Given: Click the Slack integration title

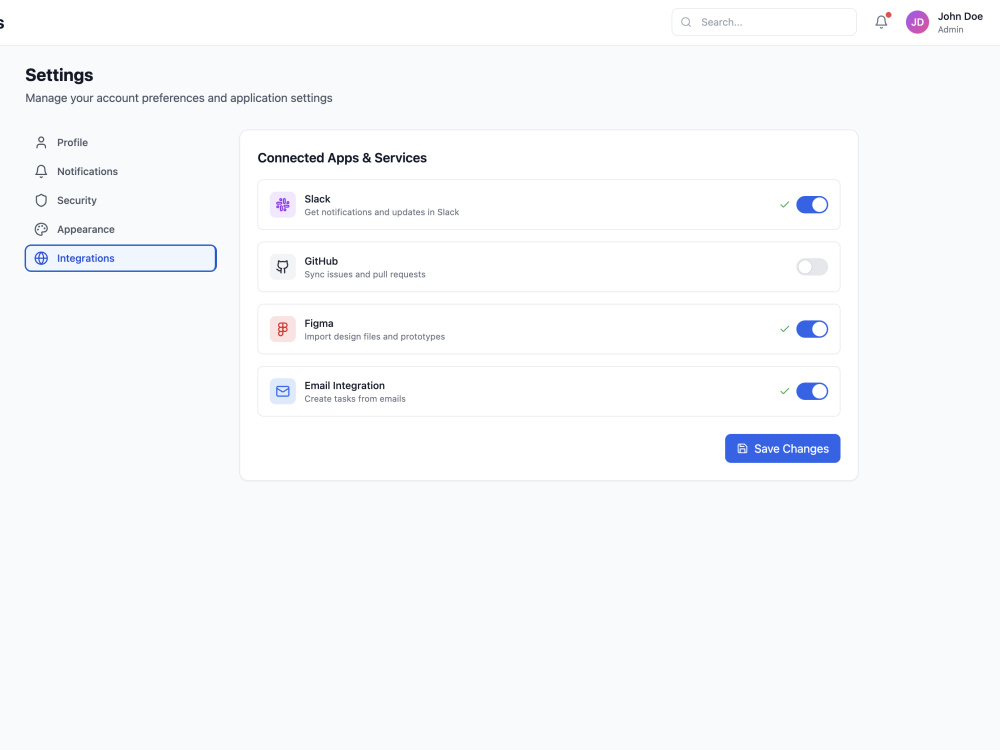Looking at the screenshot, I should (x=317, y=199).
